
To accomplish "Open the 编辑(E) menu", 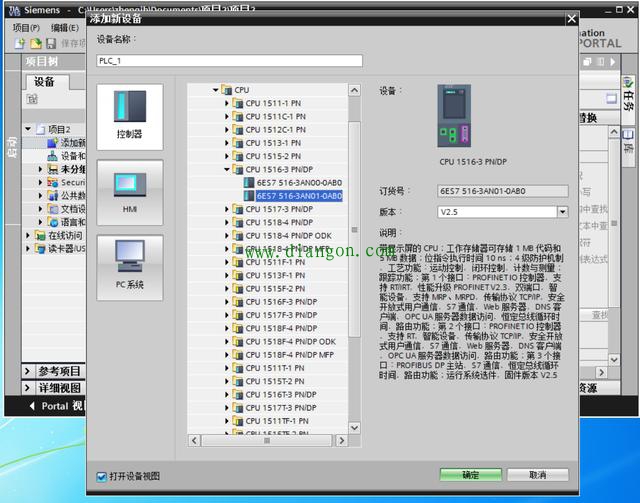I will point(65,28).
